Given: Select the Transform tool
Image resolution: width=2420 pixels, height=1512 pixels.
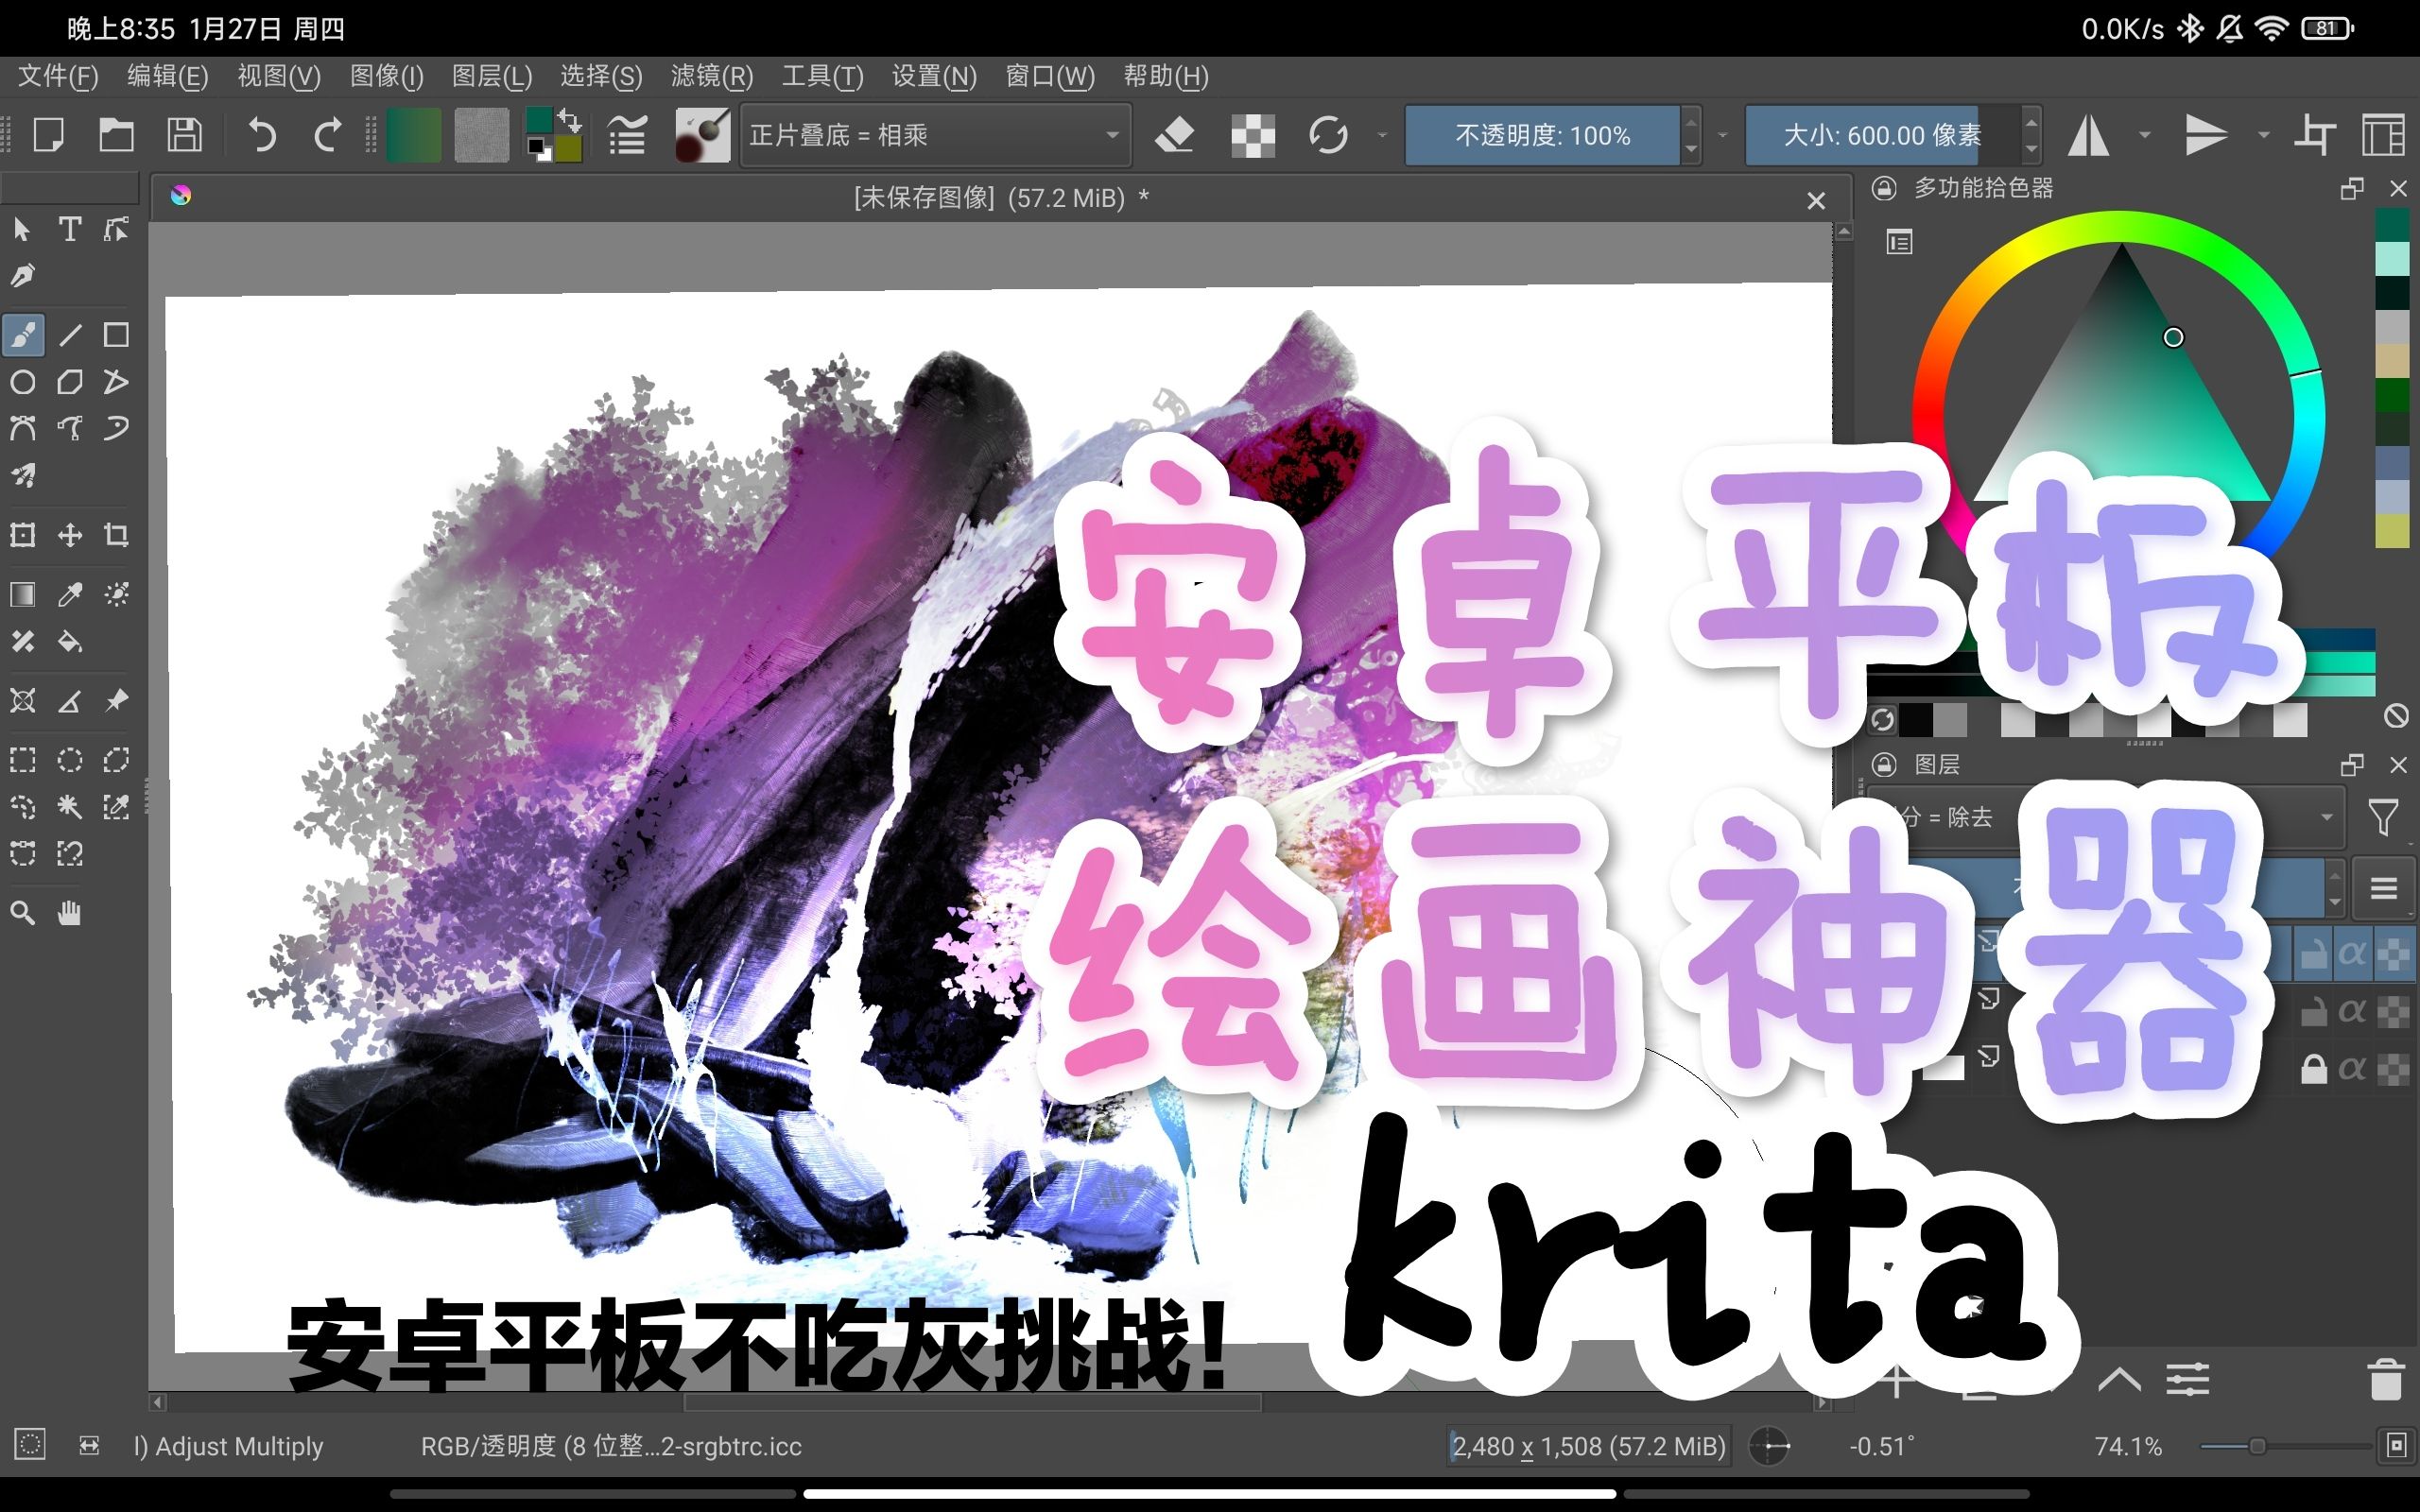Looking at the screenshot, I should tap(22, 535).
